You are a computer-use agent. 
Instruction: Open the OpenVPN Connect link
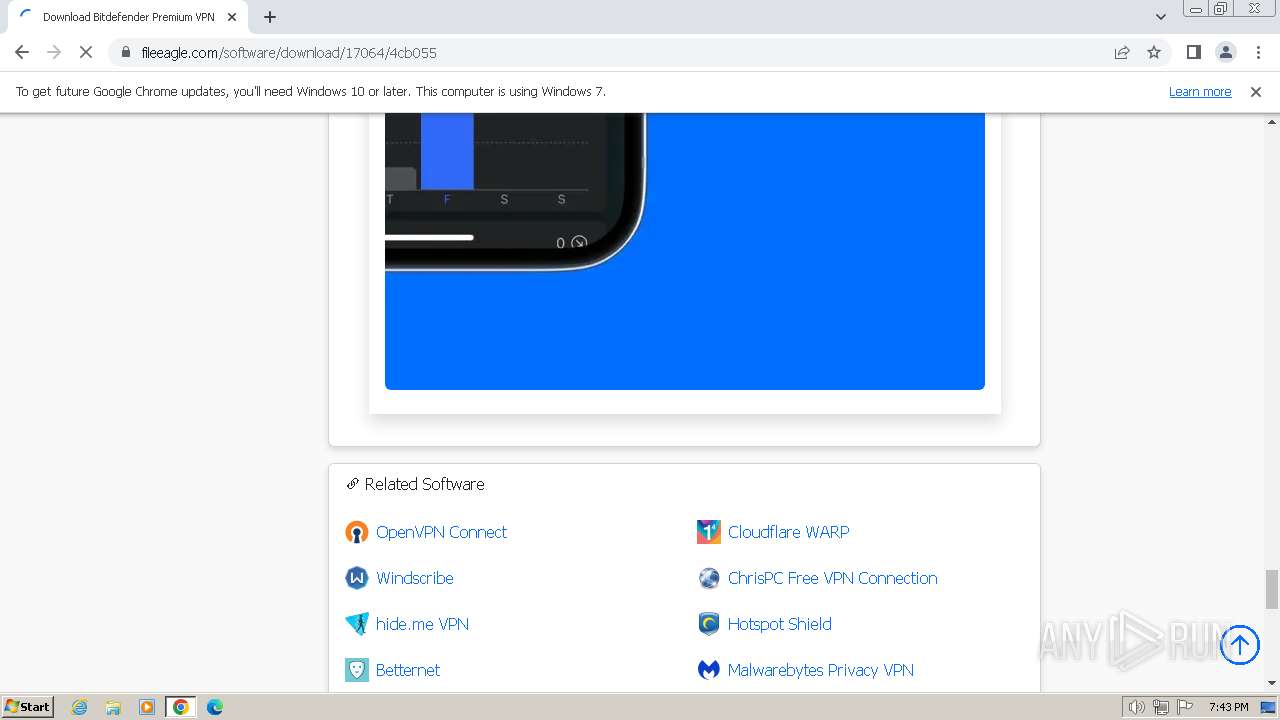click(441, 532)
